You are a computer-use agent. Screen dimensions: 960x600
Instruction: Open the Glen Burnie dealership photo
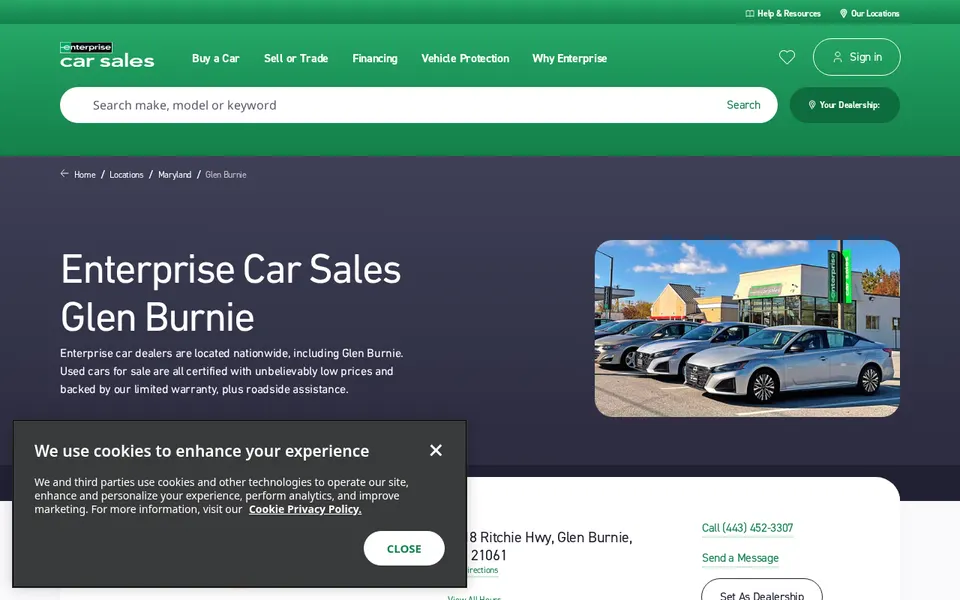tap(747, 328)
